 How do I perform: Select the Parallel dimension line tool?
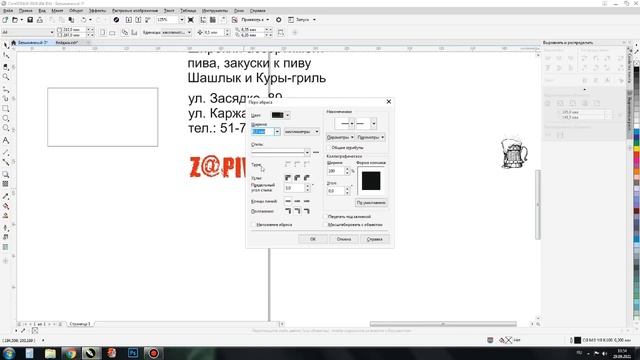coord(6,152)
